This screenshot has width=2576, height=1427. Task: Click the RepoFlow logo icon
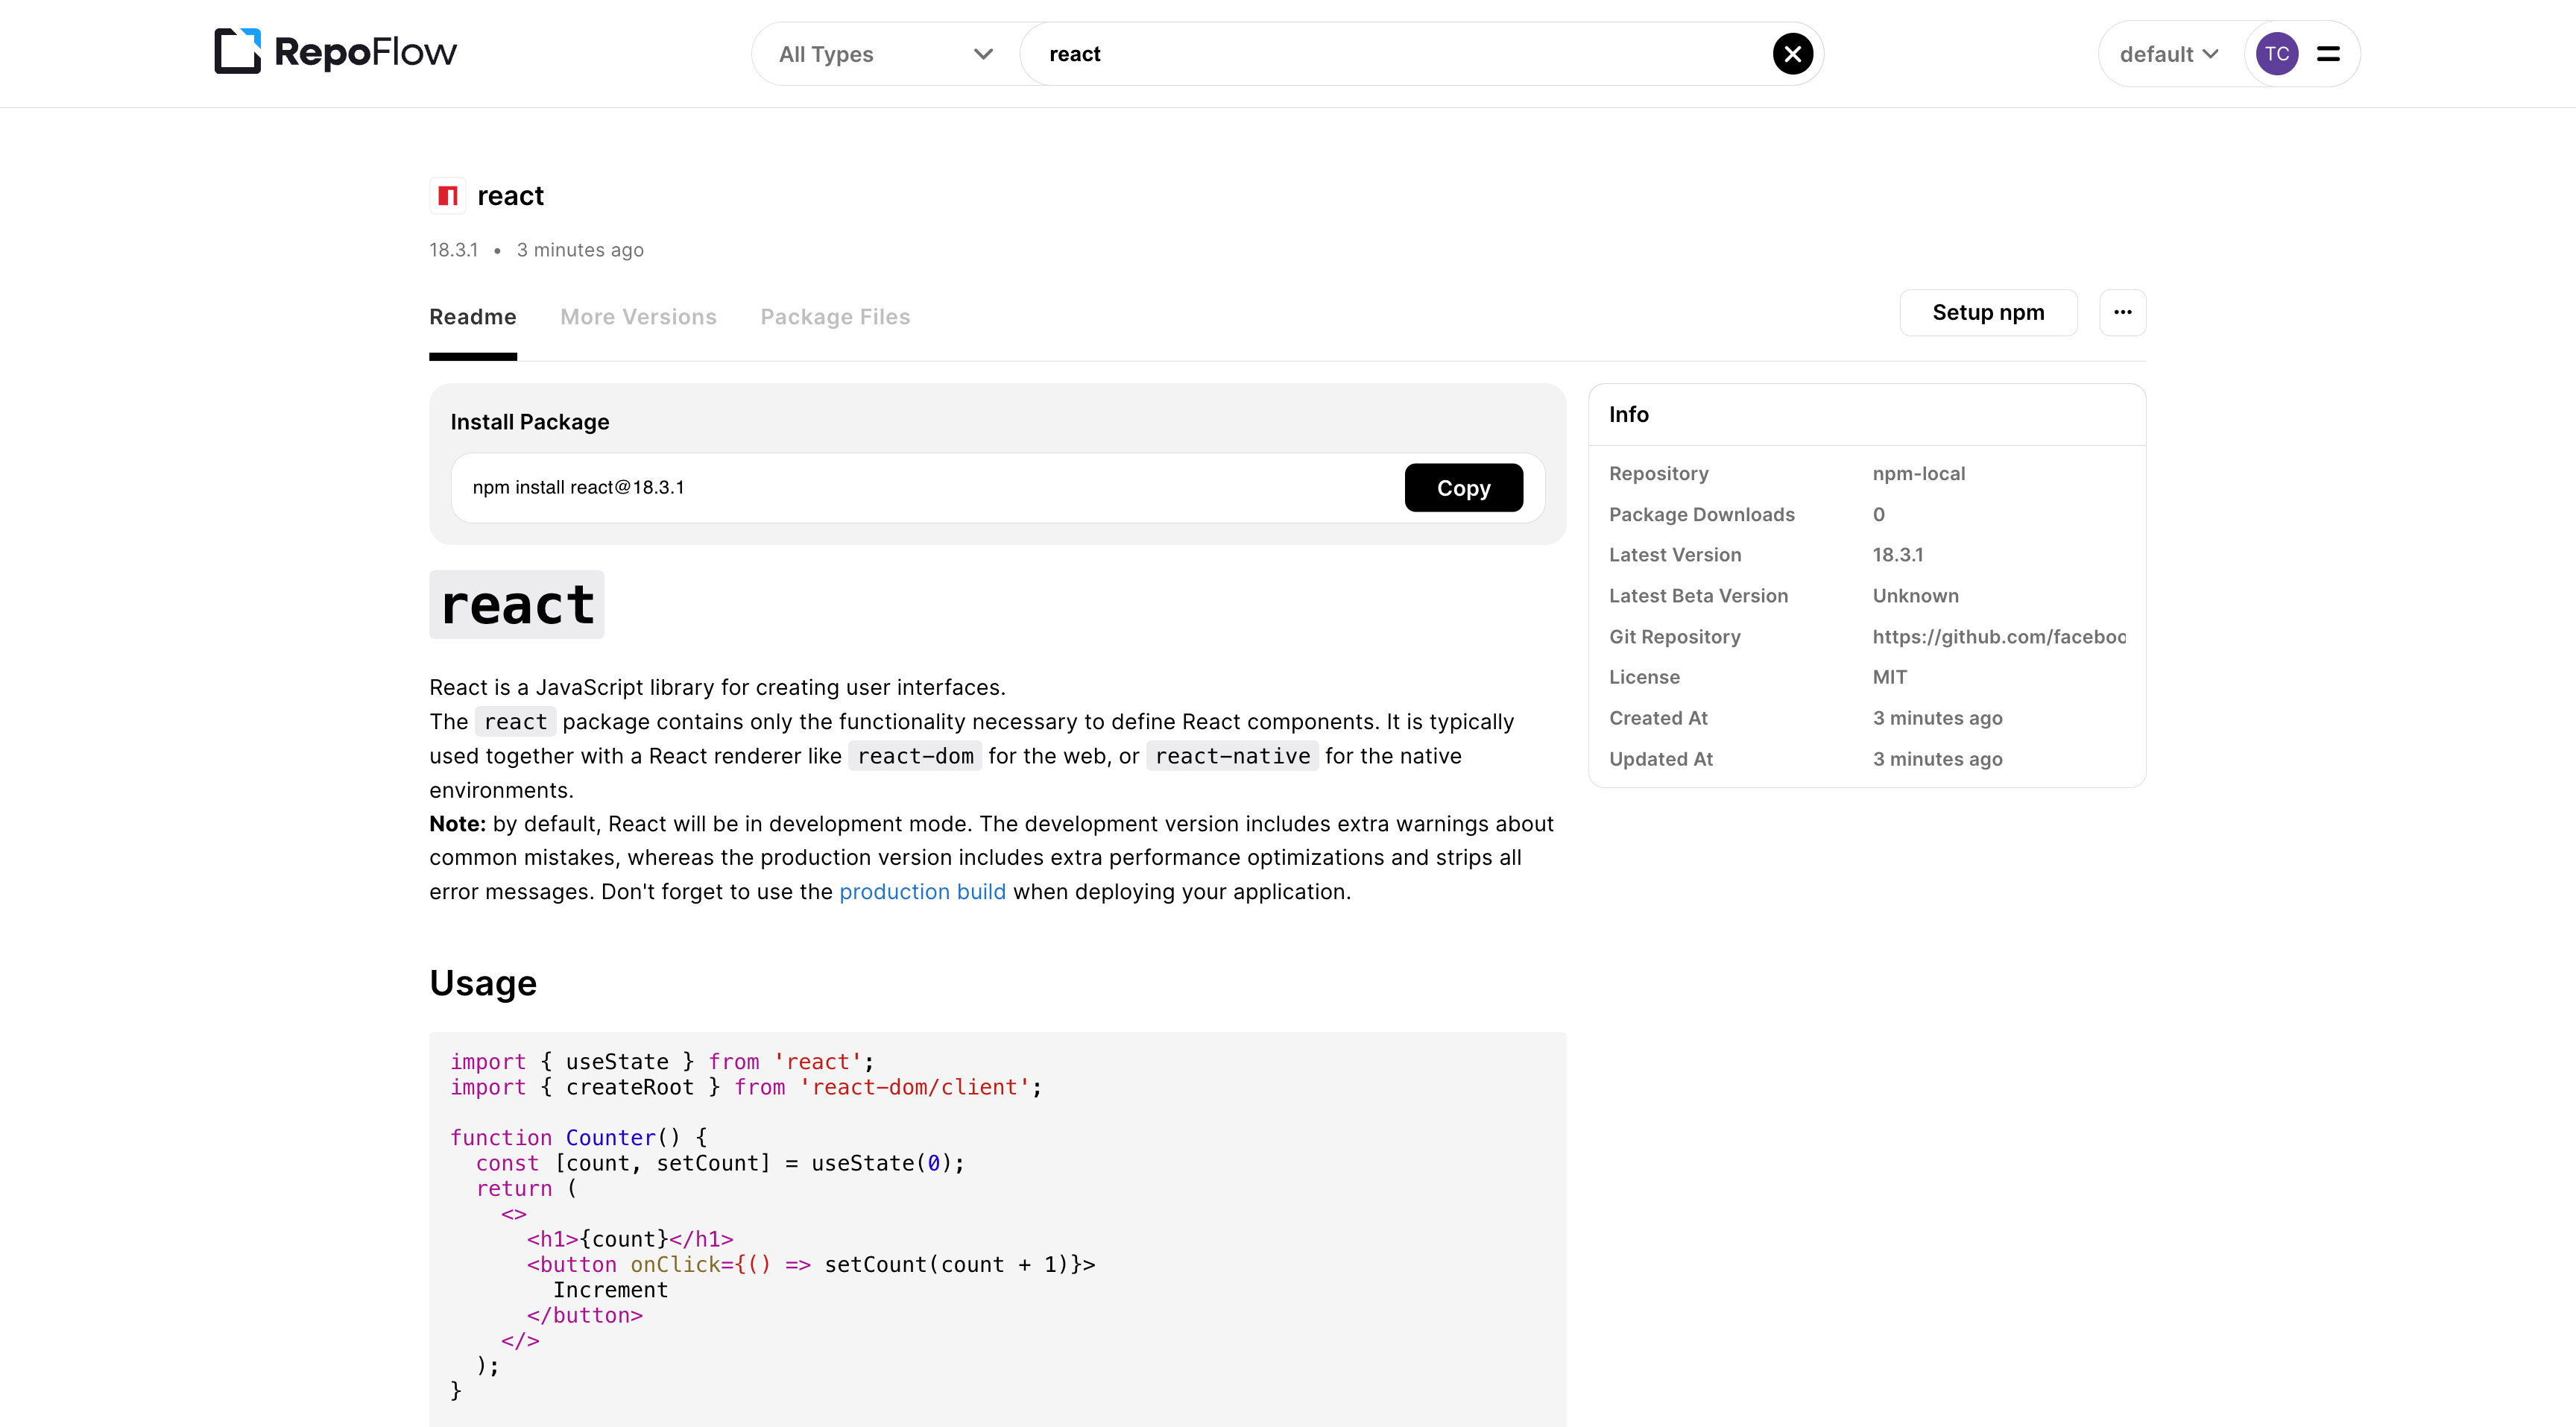(237, 51)
